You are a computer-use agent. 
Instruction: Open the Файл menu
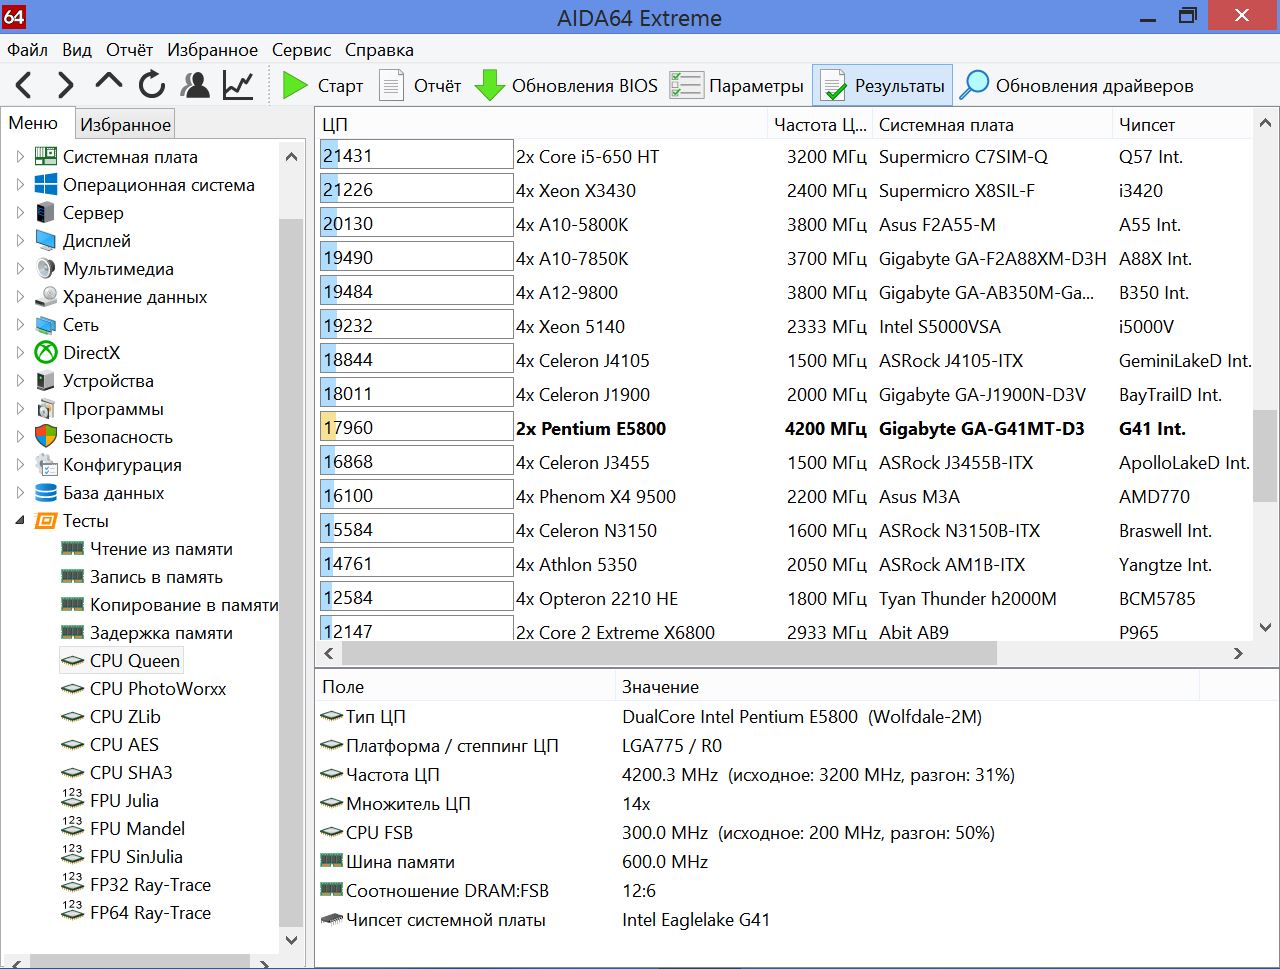(x=28, y=50)
